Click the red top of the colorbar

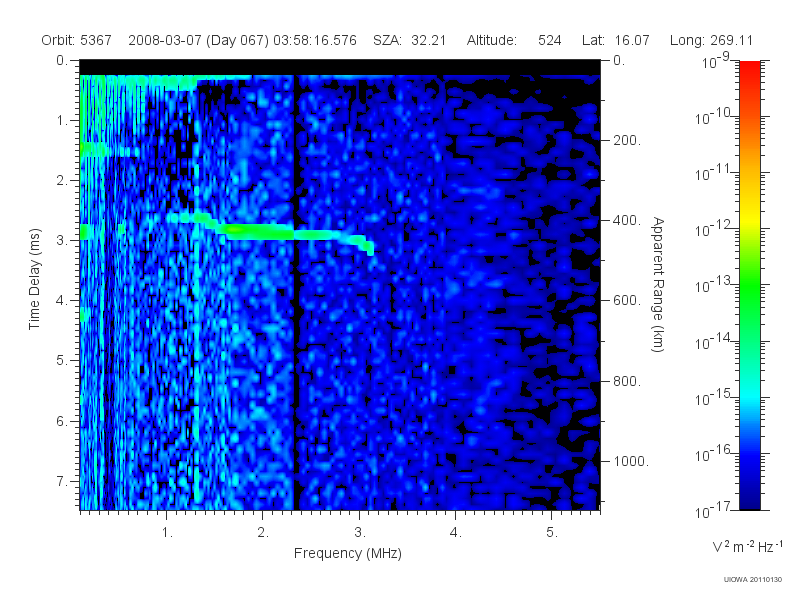pyautogui.click(x=750, y=71)
